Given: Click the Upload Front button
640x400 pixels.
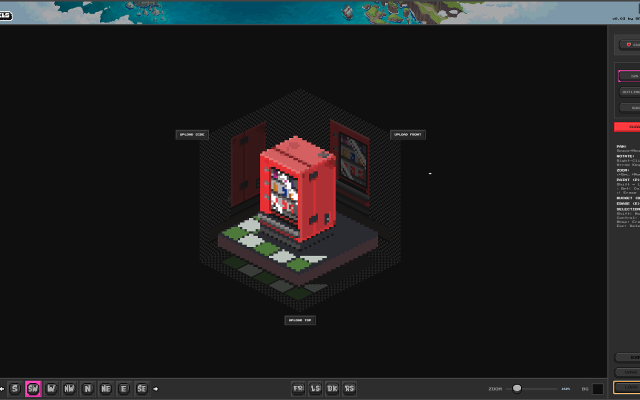Looking at the screenshot, I should (x=408, y=135).
